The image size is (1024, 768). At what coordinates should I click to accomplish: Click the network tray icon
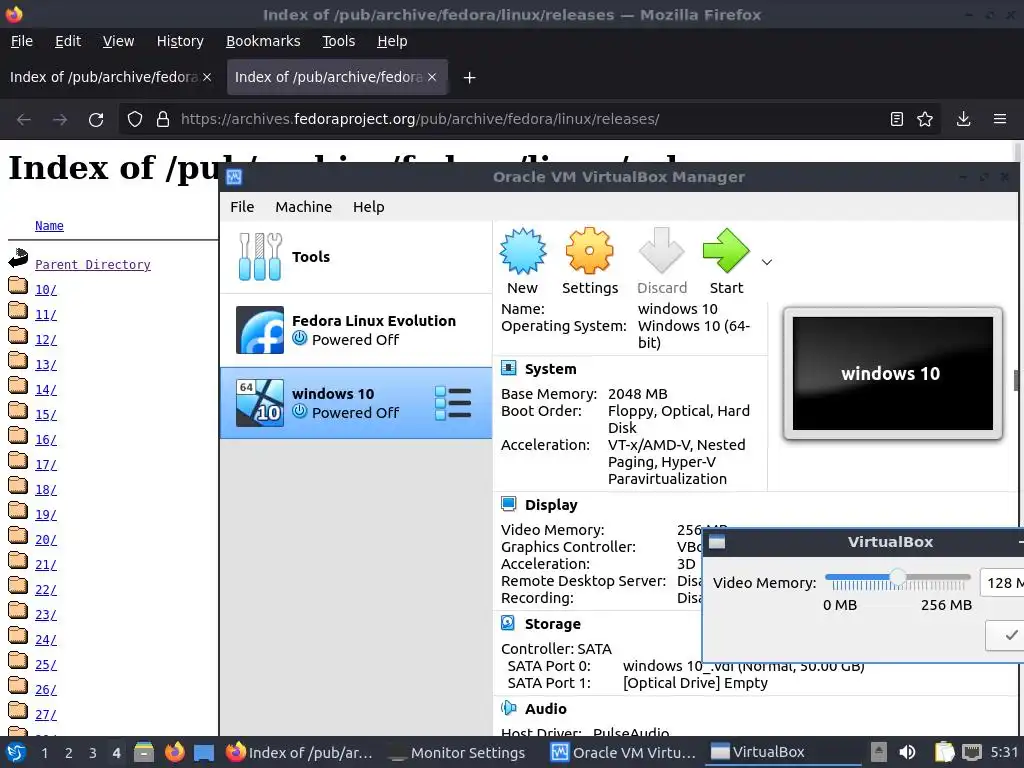972,752
